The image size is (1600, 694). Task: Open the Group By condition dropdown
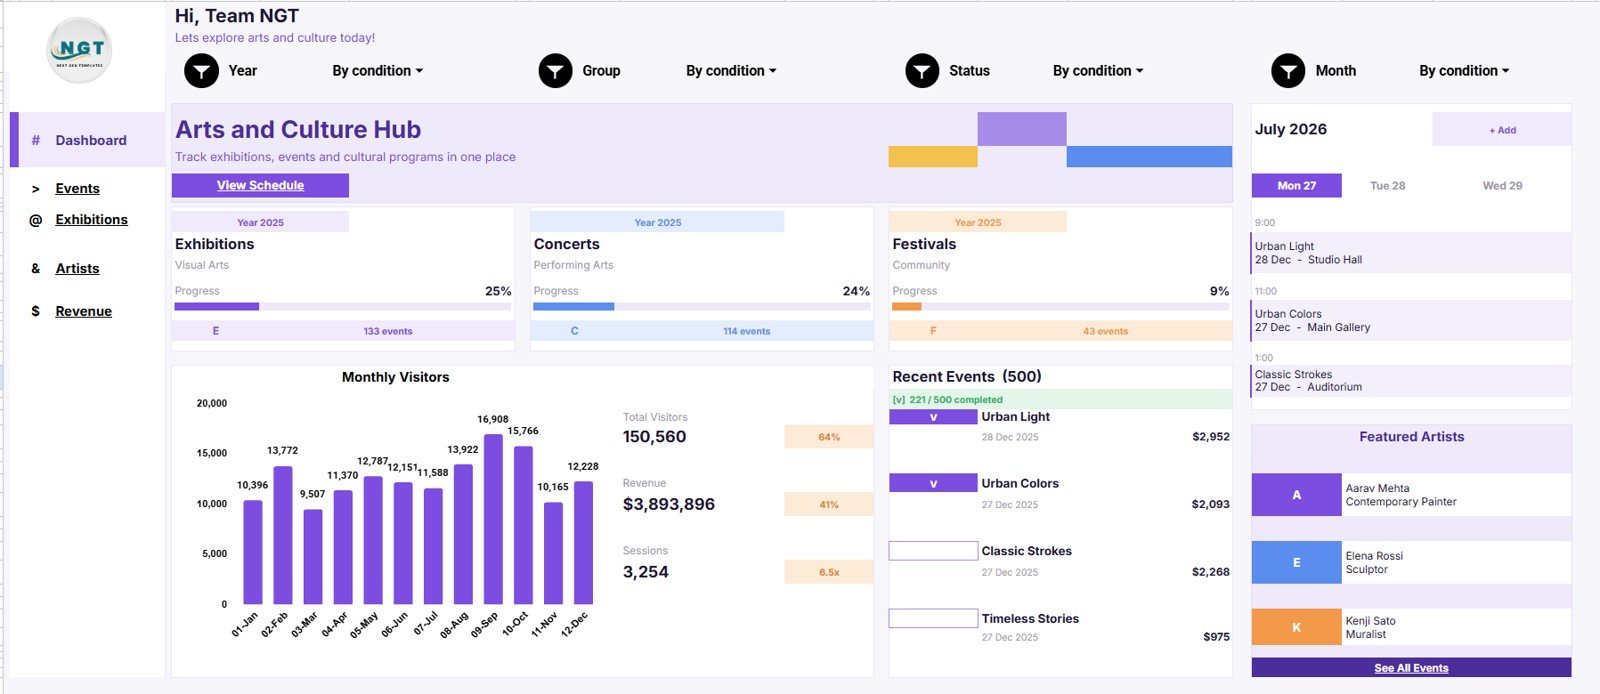coord(731,71)
